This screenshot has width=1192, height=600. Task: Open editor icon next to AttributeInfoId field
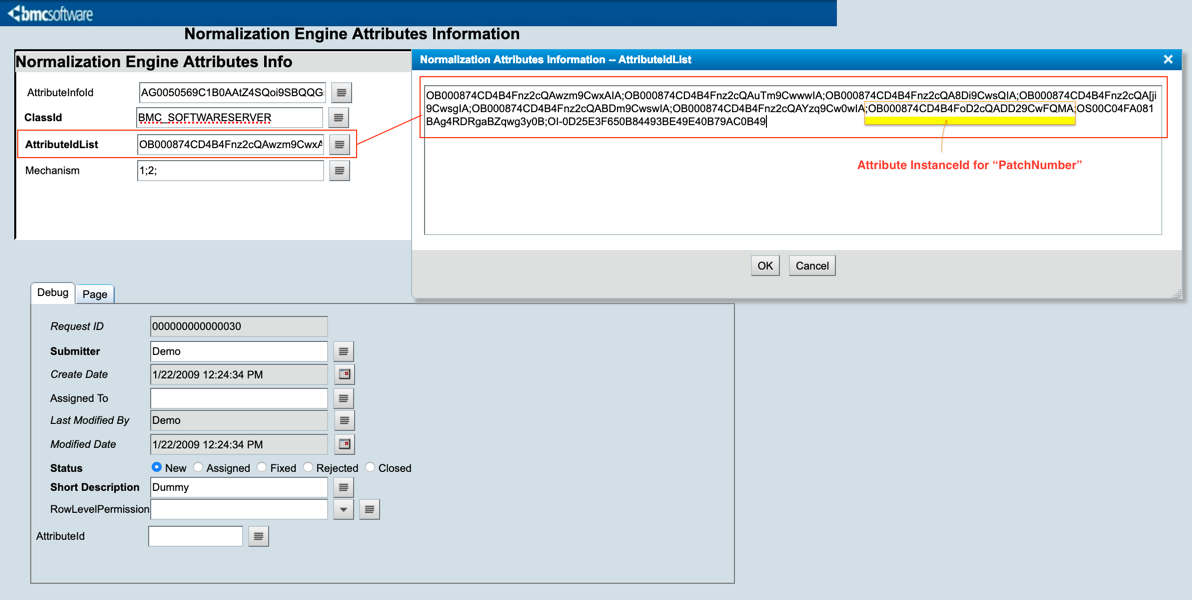(341, 93)
